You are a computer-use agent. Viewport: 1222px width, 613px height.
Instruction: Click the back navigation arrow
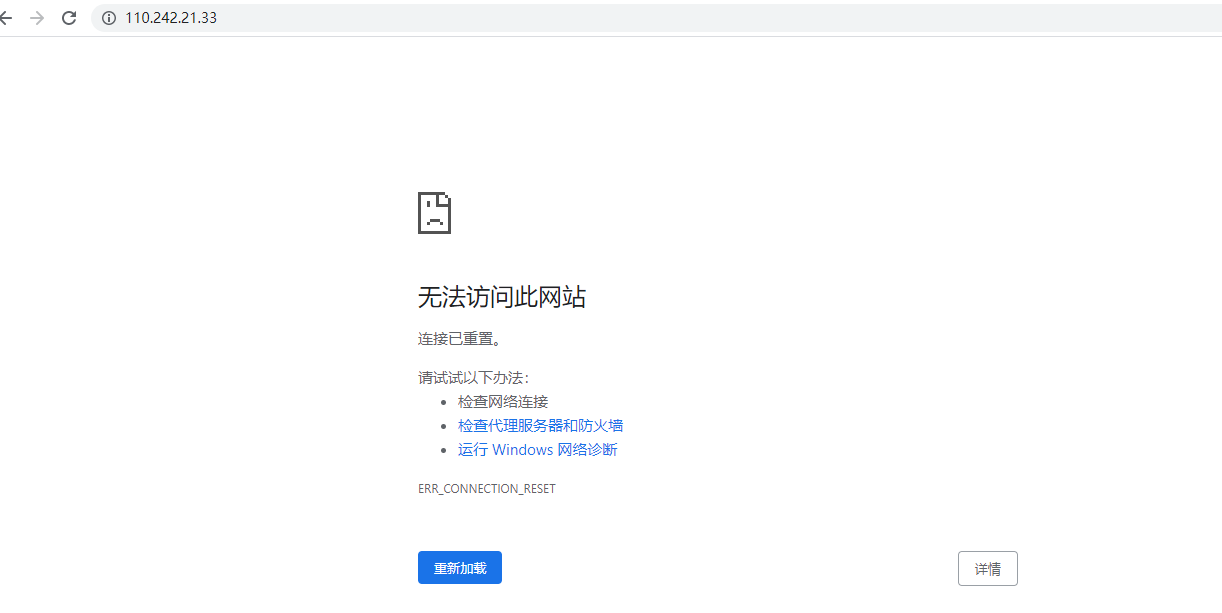[8, 17]
